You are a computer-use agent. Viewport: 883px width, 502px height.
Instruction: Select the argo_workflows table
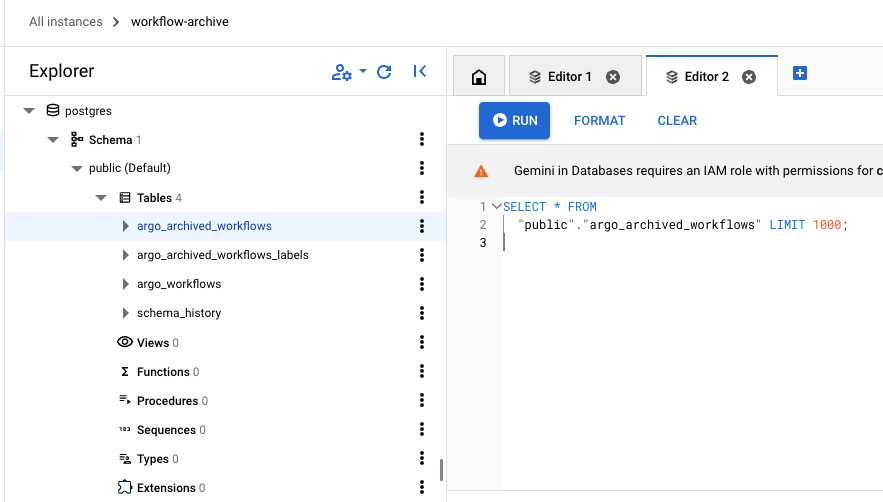[179, 284]
